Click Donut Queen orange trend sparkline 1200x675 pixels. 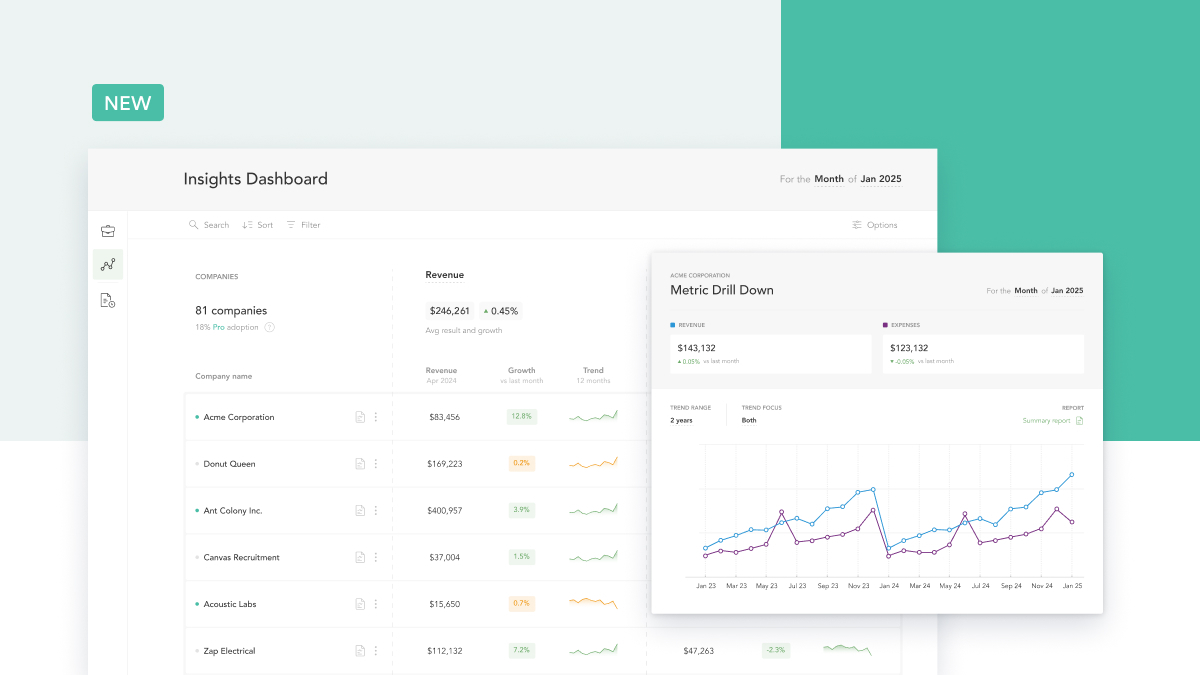coord(594,463)
